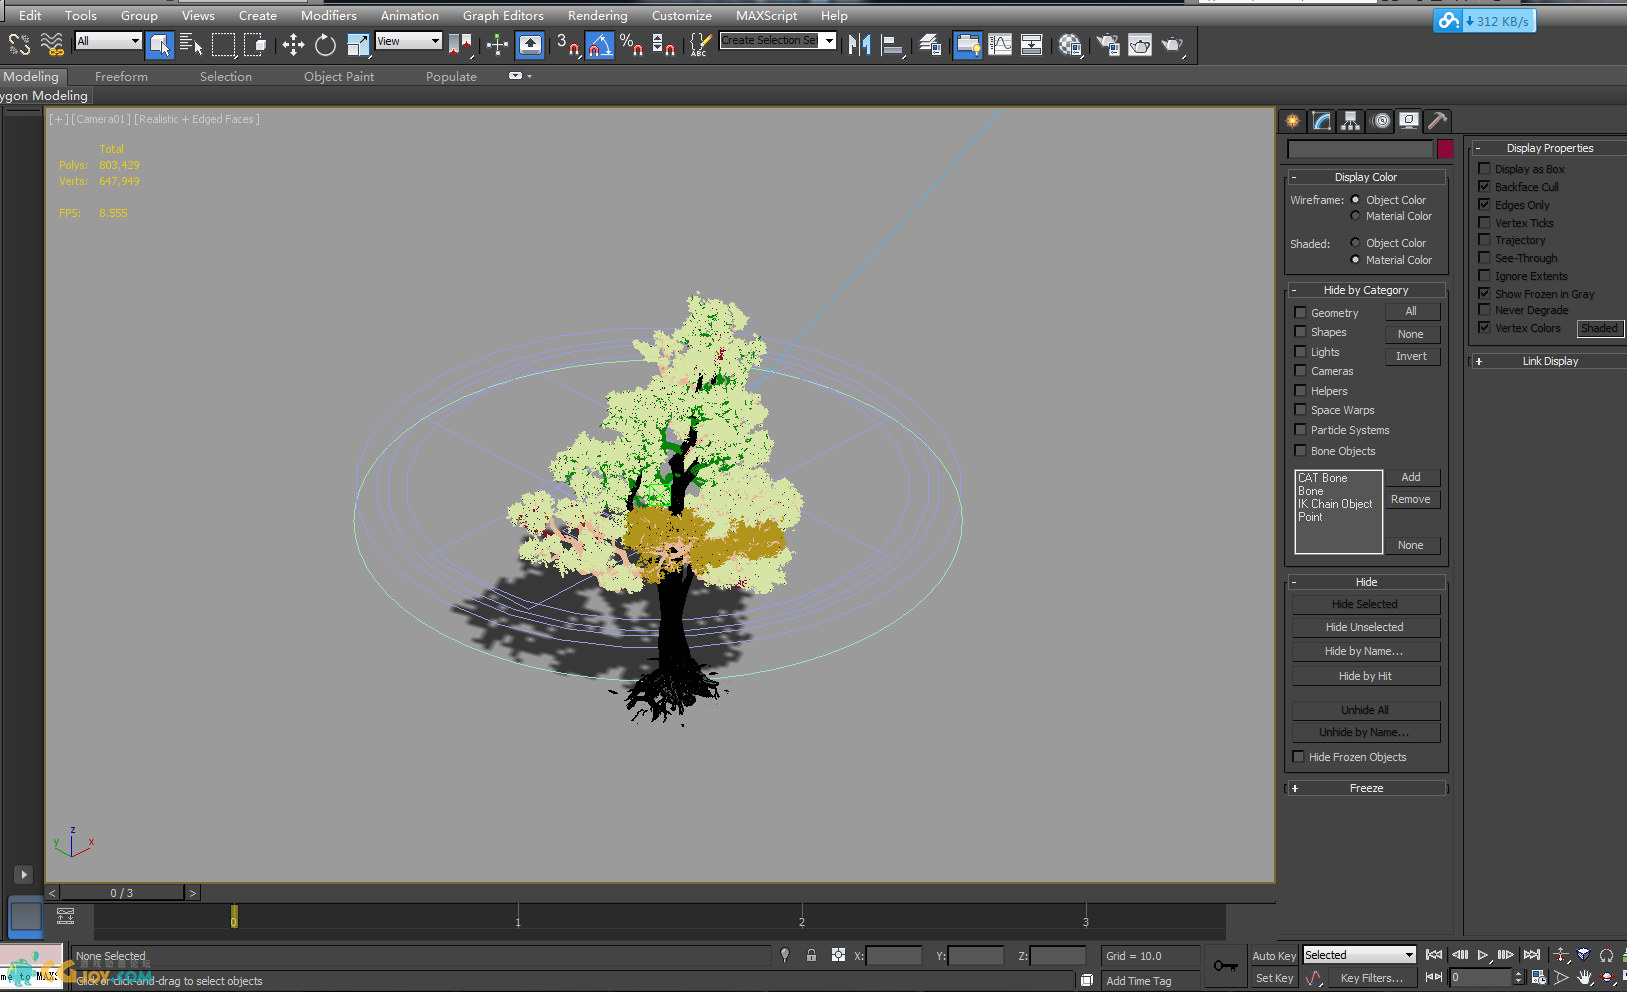Click the Use Pivot Point Center icon

pos(460,44)
